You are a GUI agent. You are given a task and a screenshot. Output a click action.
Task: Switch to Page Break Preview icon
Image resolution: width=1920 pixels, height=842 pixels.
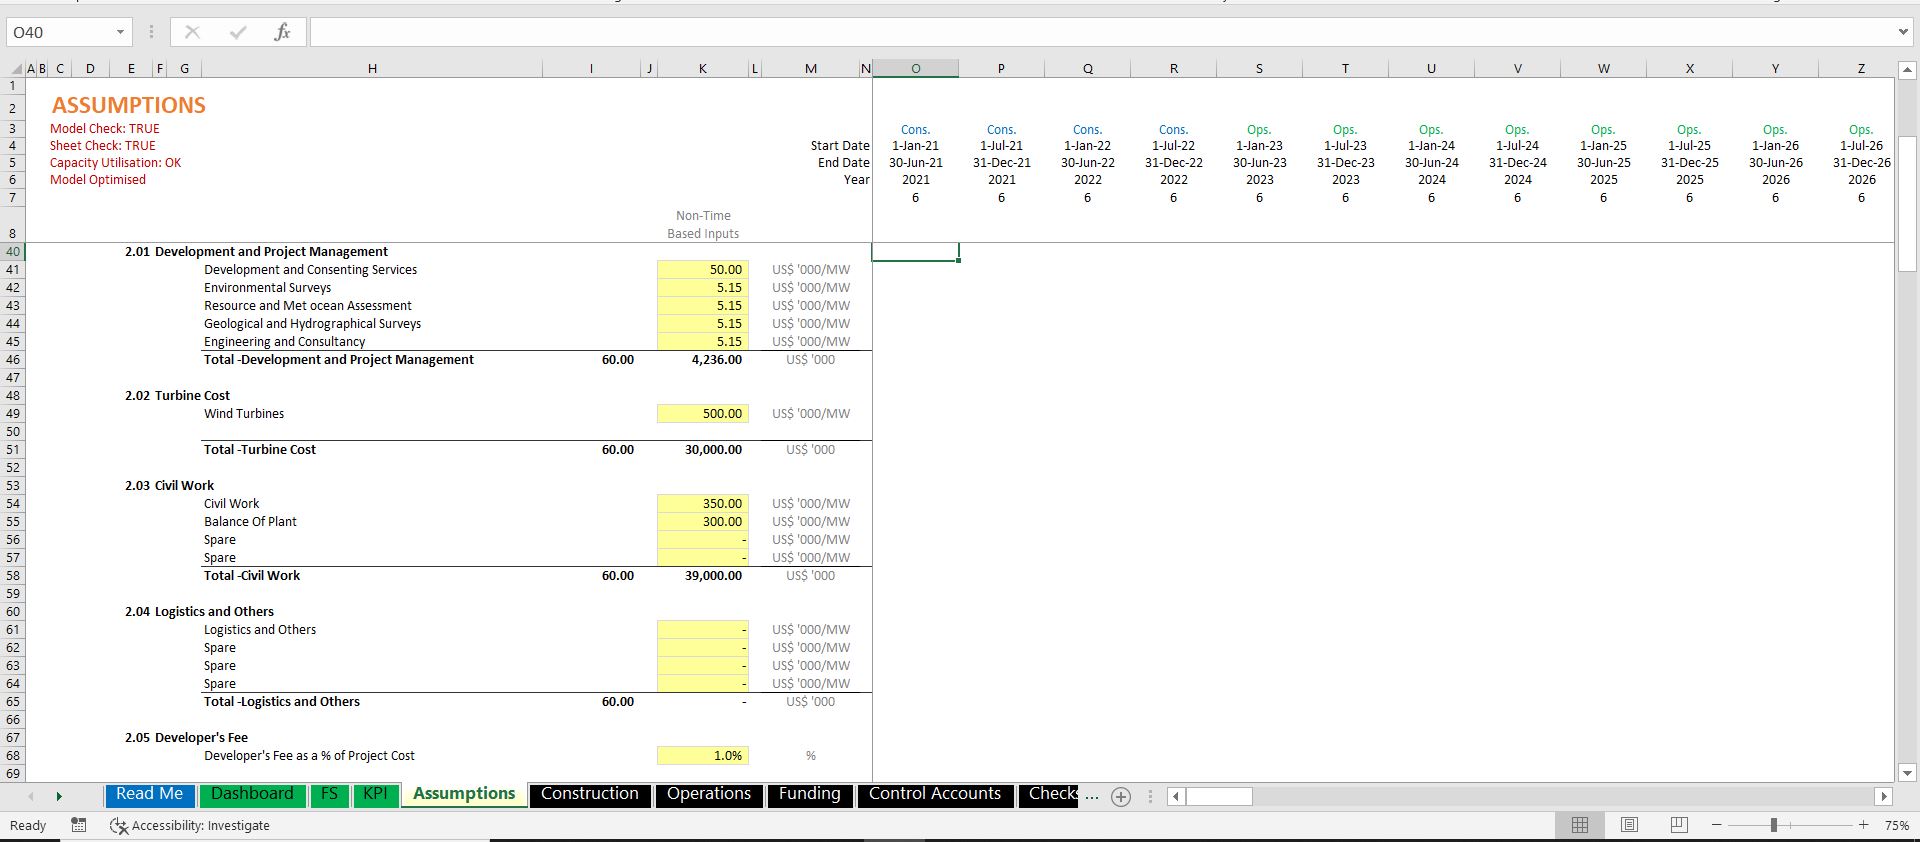(x=1679, y=825)
